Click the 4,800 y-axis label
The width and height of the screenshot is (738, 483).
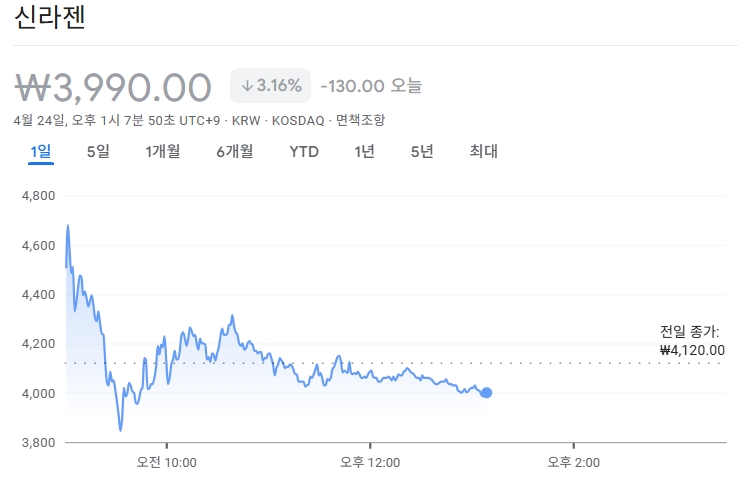click(x=38, y=196)
